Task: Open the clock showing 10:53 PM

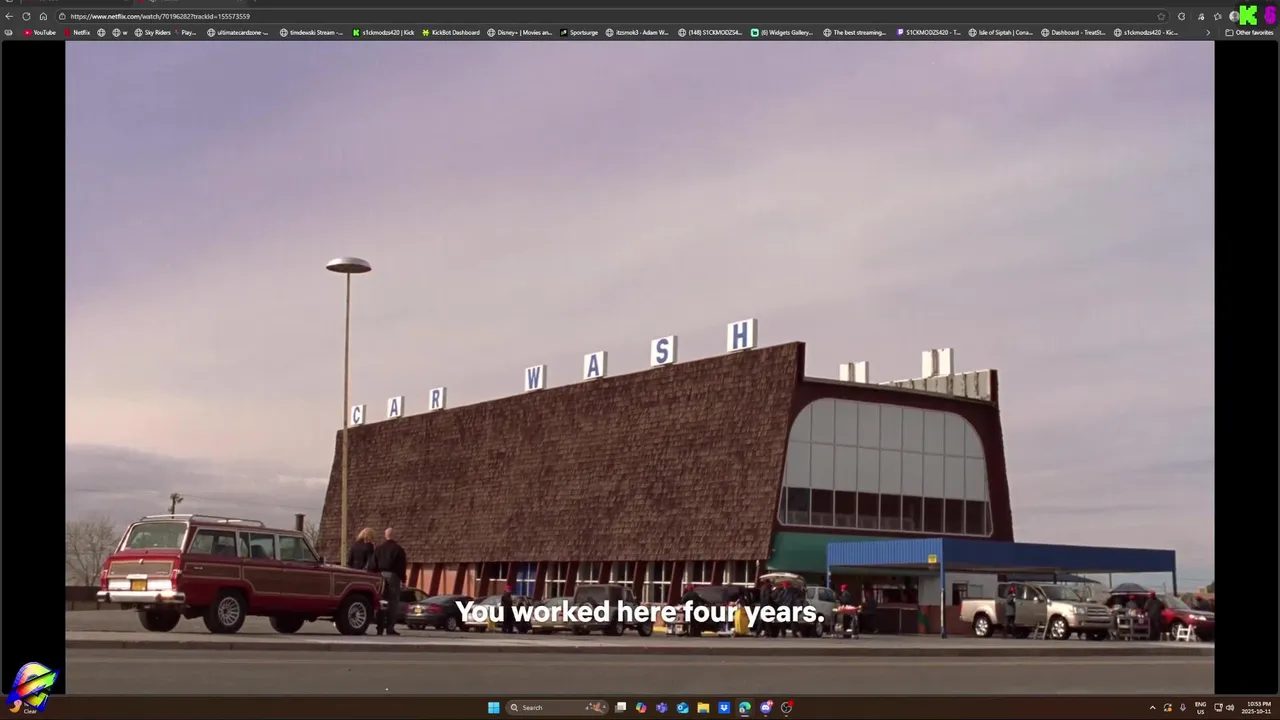Action: click(x=1259, y=708)
